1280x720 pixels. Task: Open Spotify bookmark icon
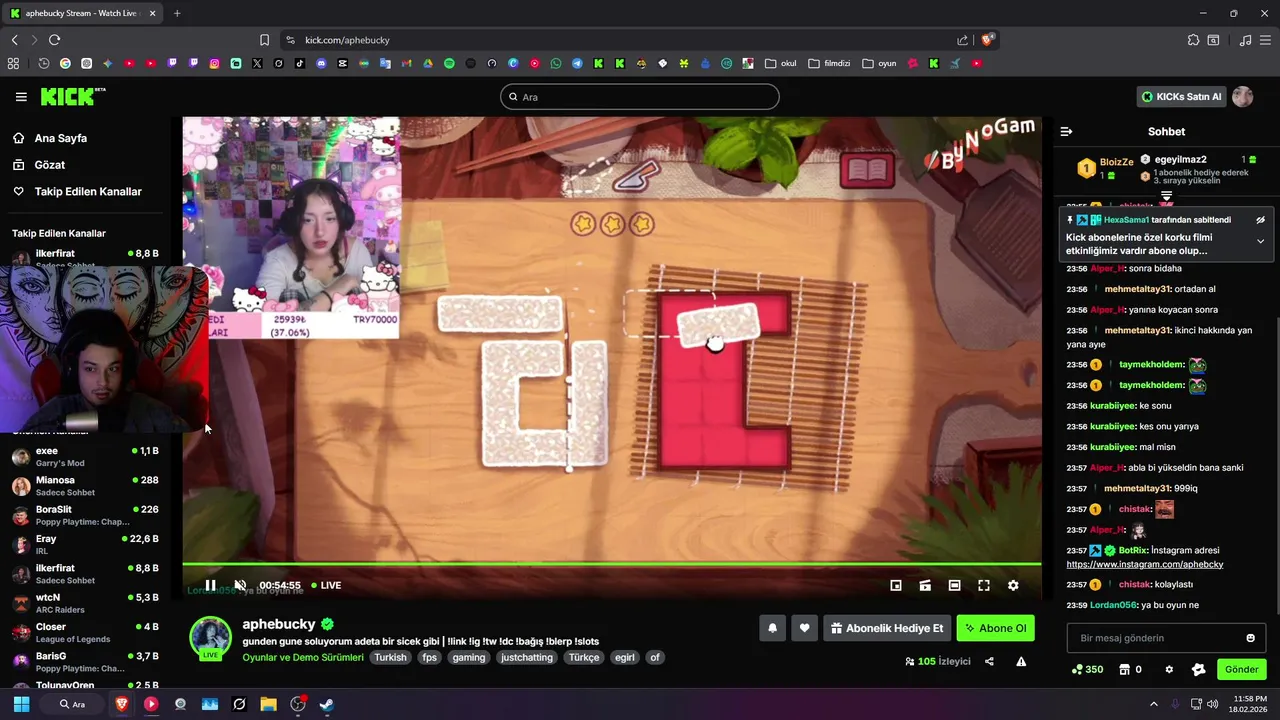pos(449,63)
